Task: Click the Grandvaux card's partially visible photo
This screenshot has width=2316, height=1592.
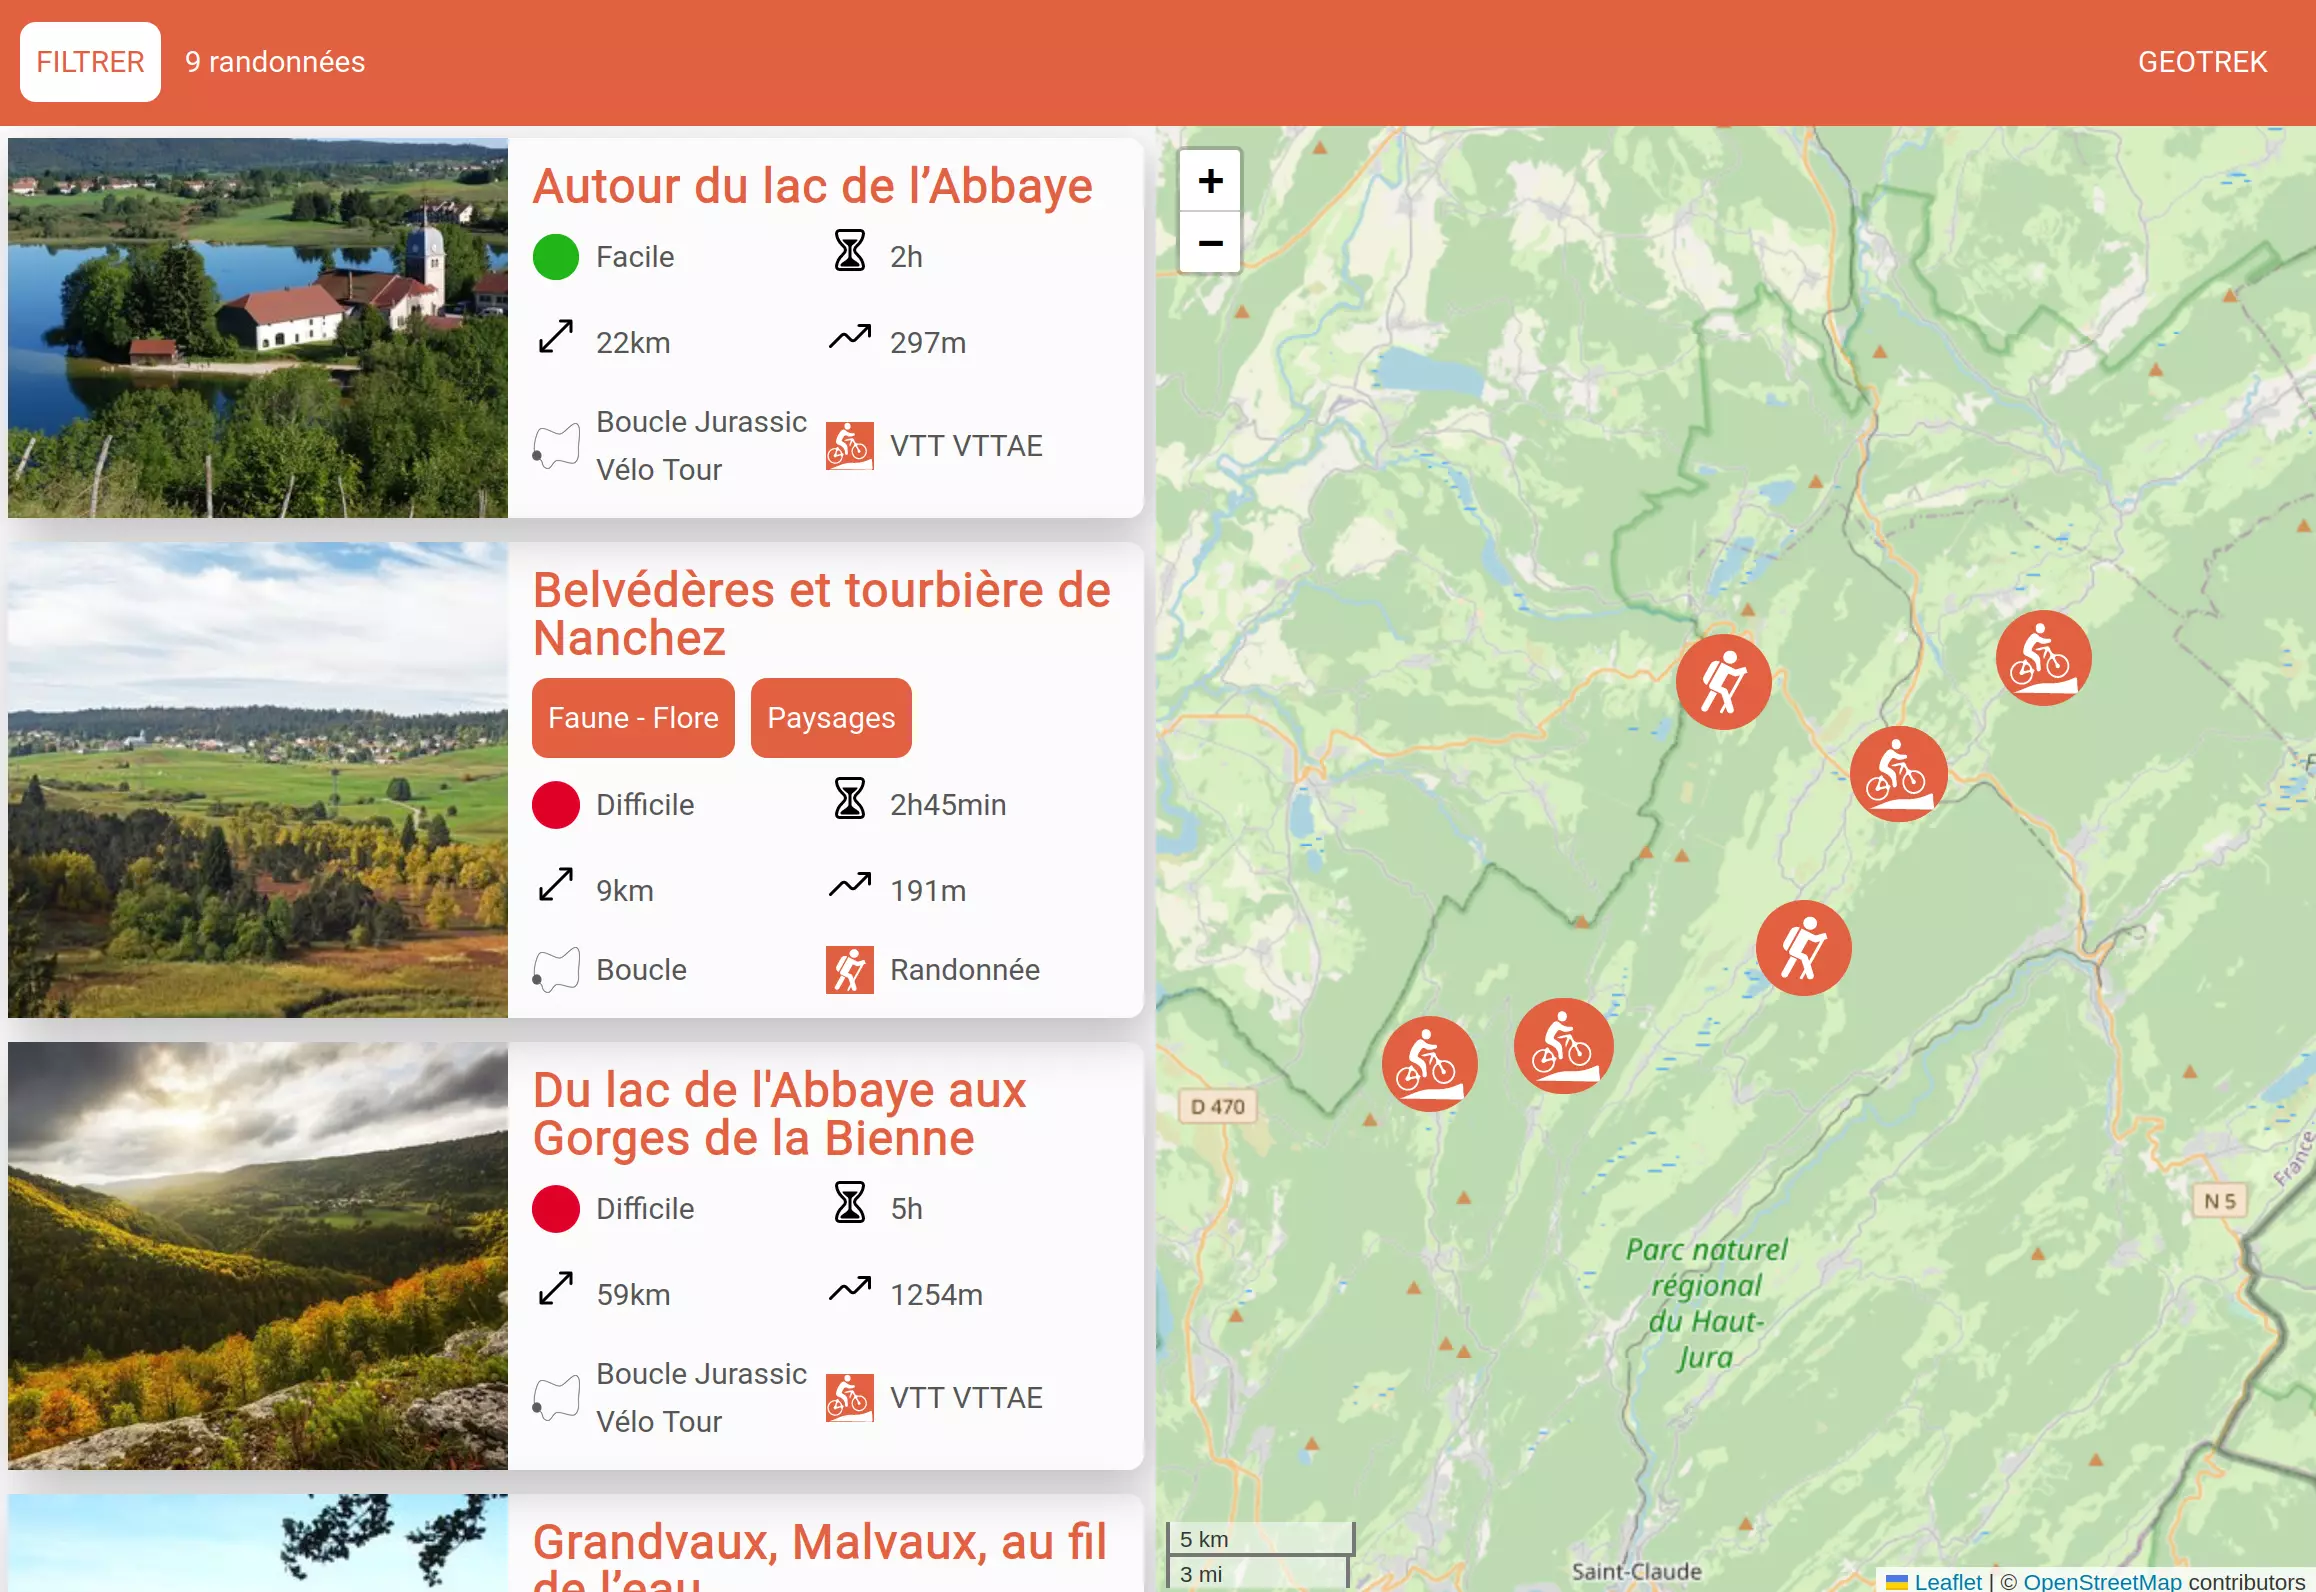Action: coord(258,1543)
